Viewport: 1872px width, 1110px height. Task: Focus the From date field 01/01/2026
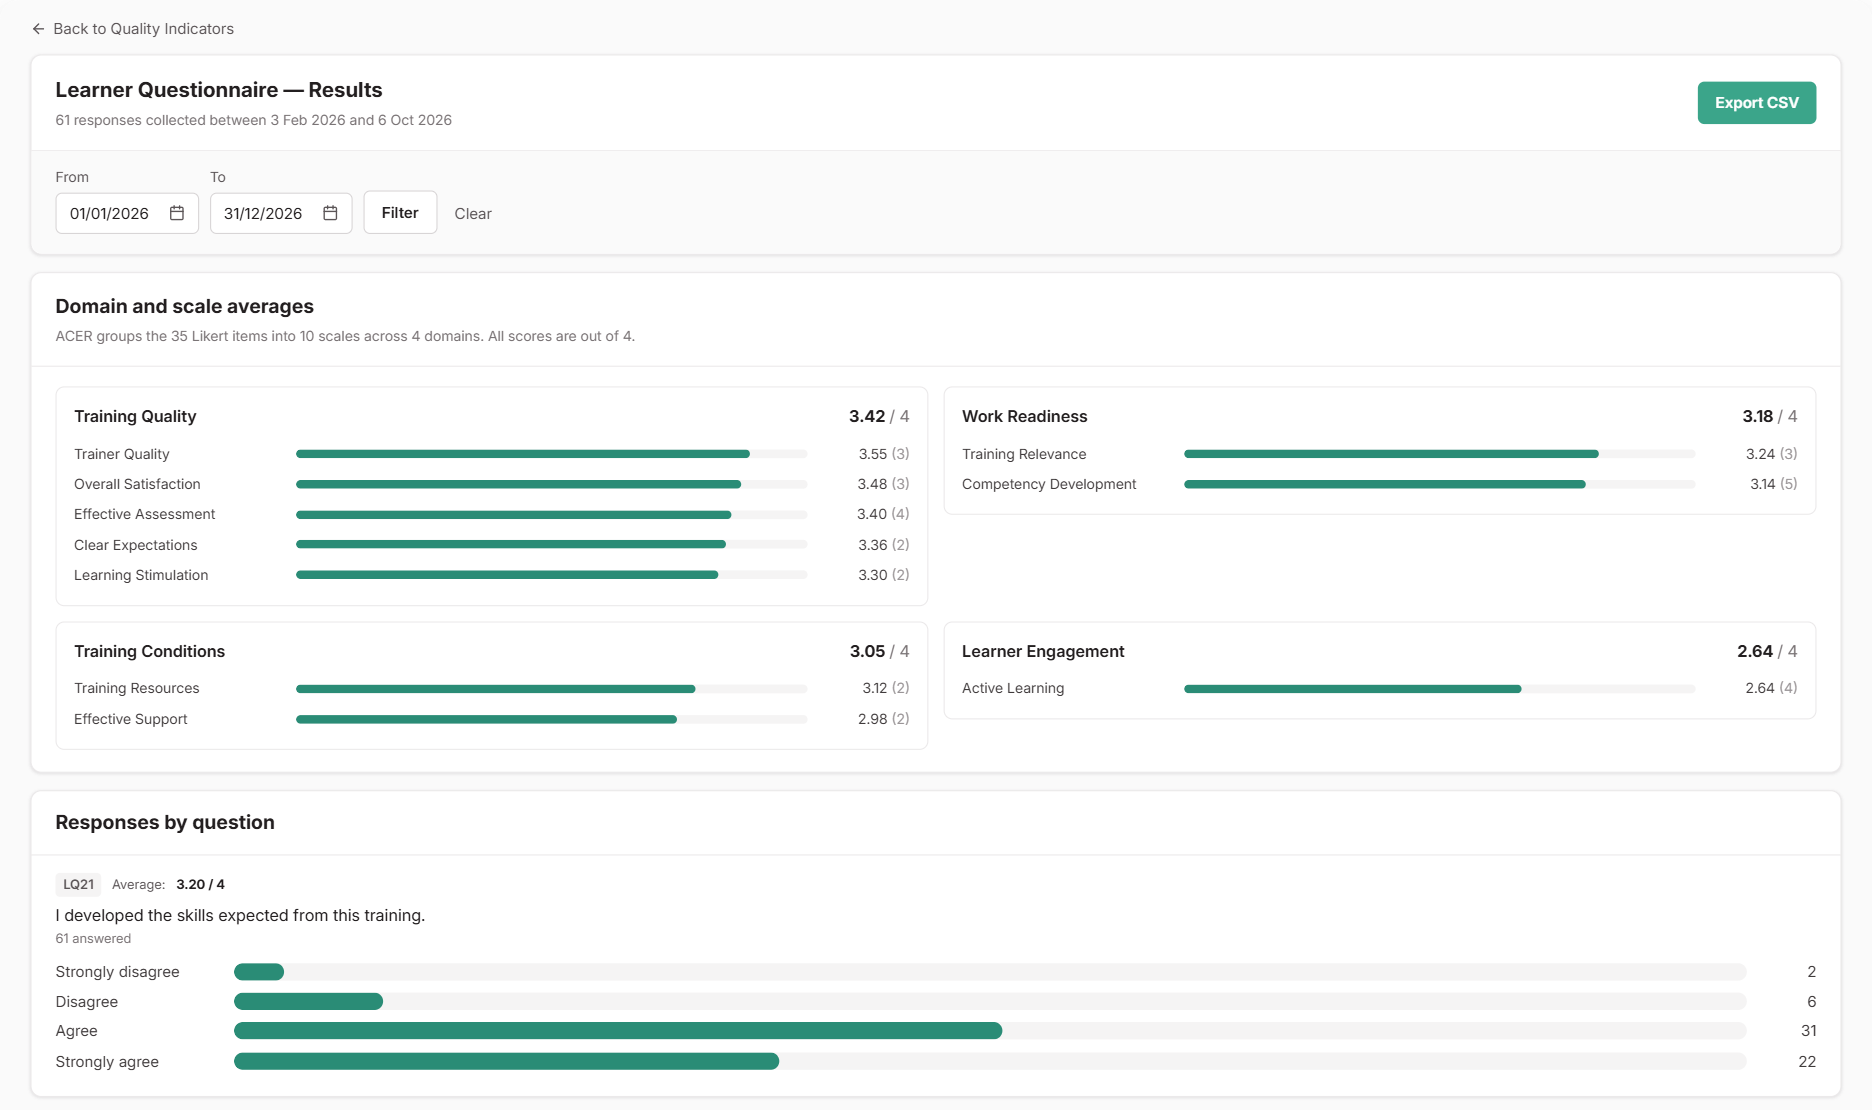tap(127, 213)
